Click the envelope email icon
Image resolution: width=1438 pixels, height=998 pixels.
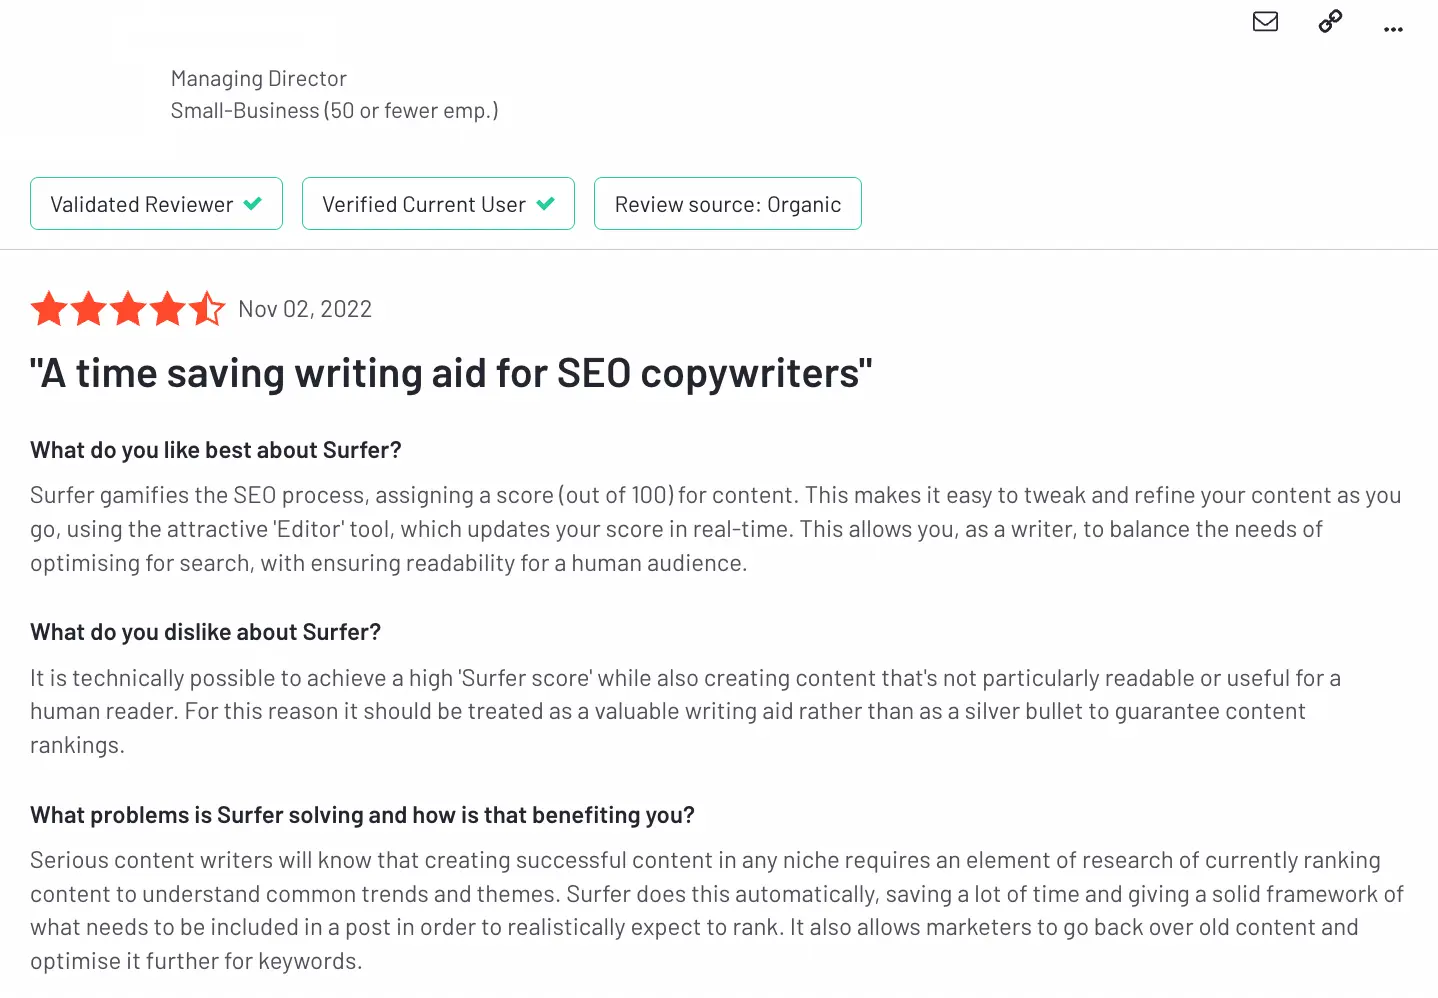tap(1265, 21)
